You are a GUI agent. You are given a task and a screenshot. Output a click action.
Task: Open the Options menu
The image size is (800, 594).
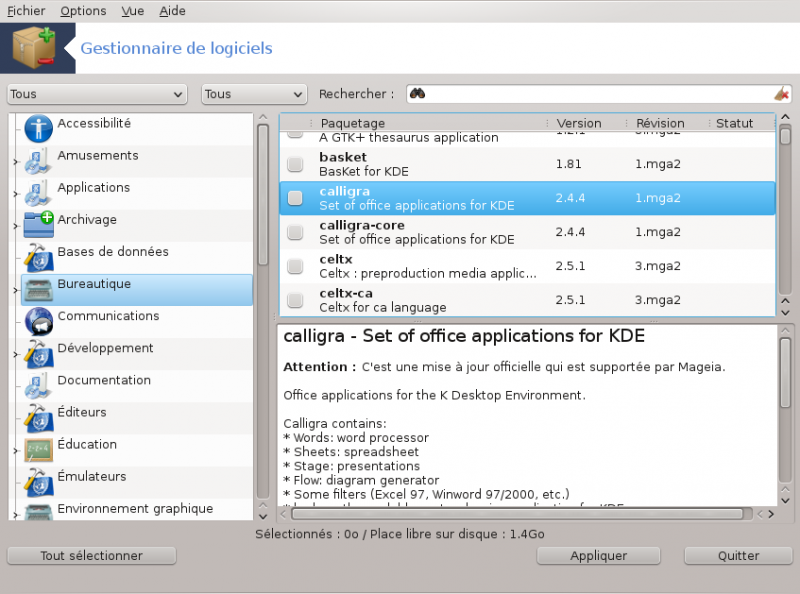tap(83, 11)
